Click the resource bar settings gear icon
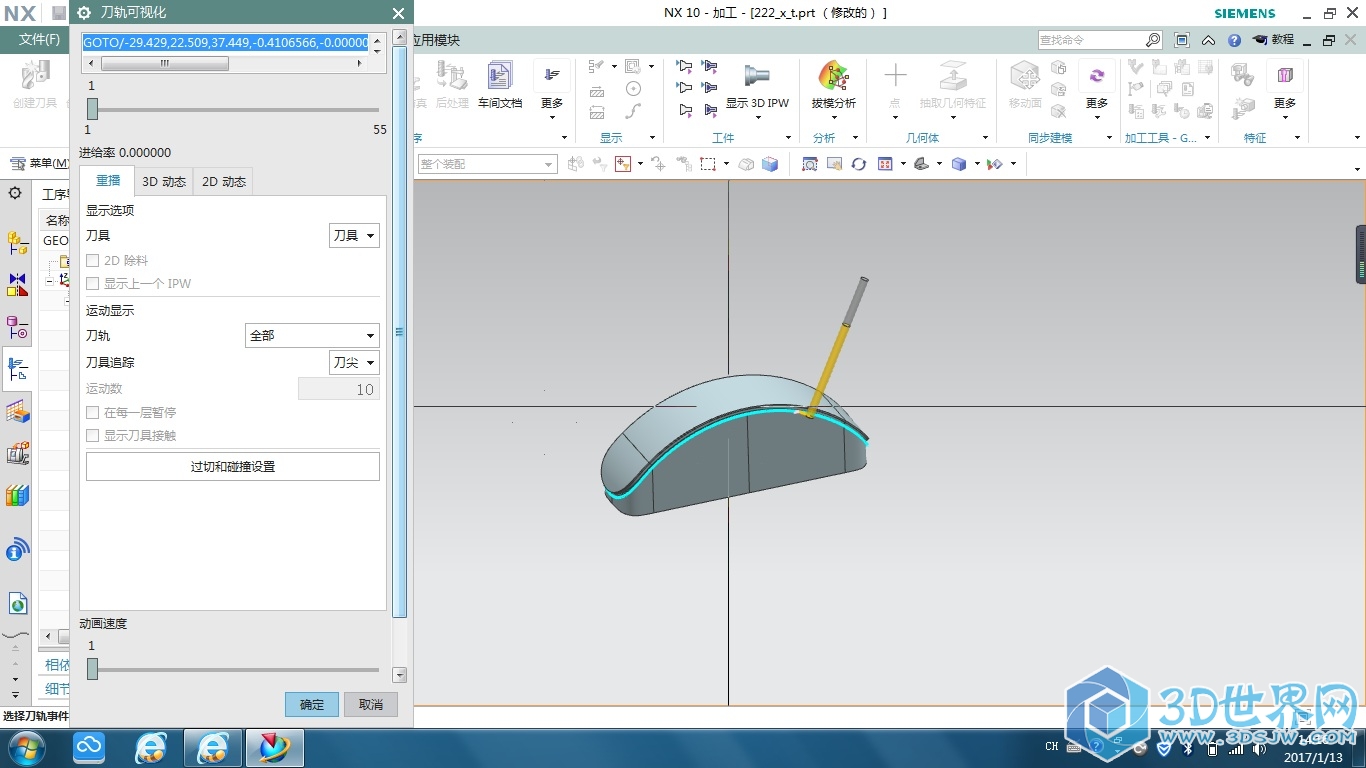This screenshot has width=1366, height=768. pos(15,192)
